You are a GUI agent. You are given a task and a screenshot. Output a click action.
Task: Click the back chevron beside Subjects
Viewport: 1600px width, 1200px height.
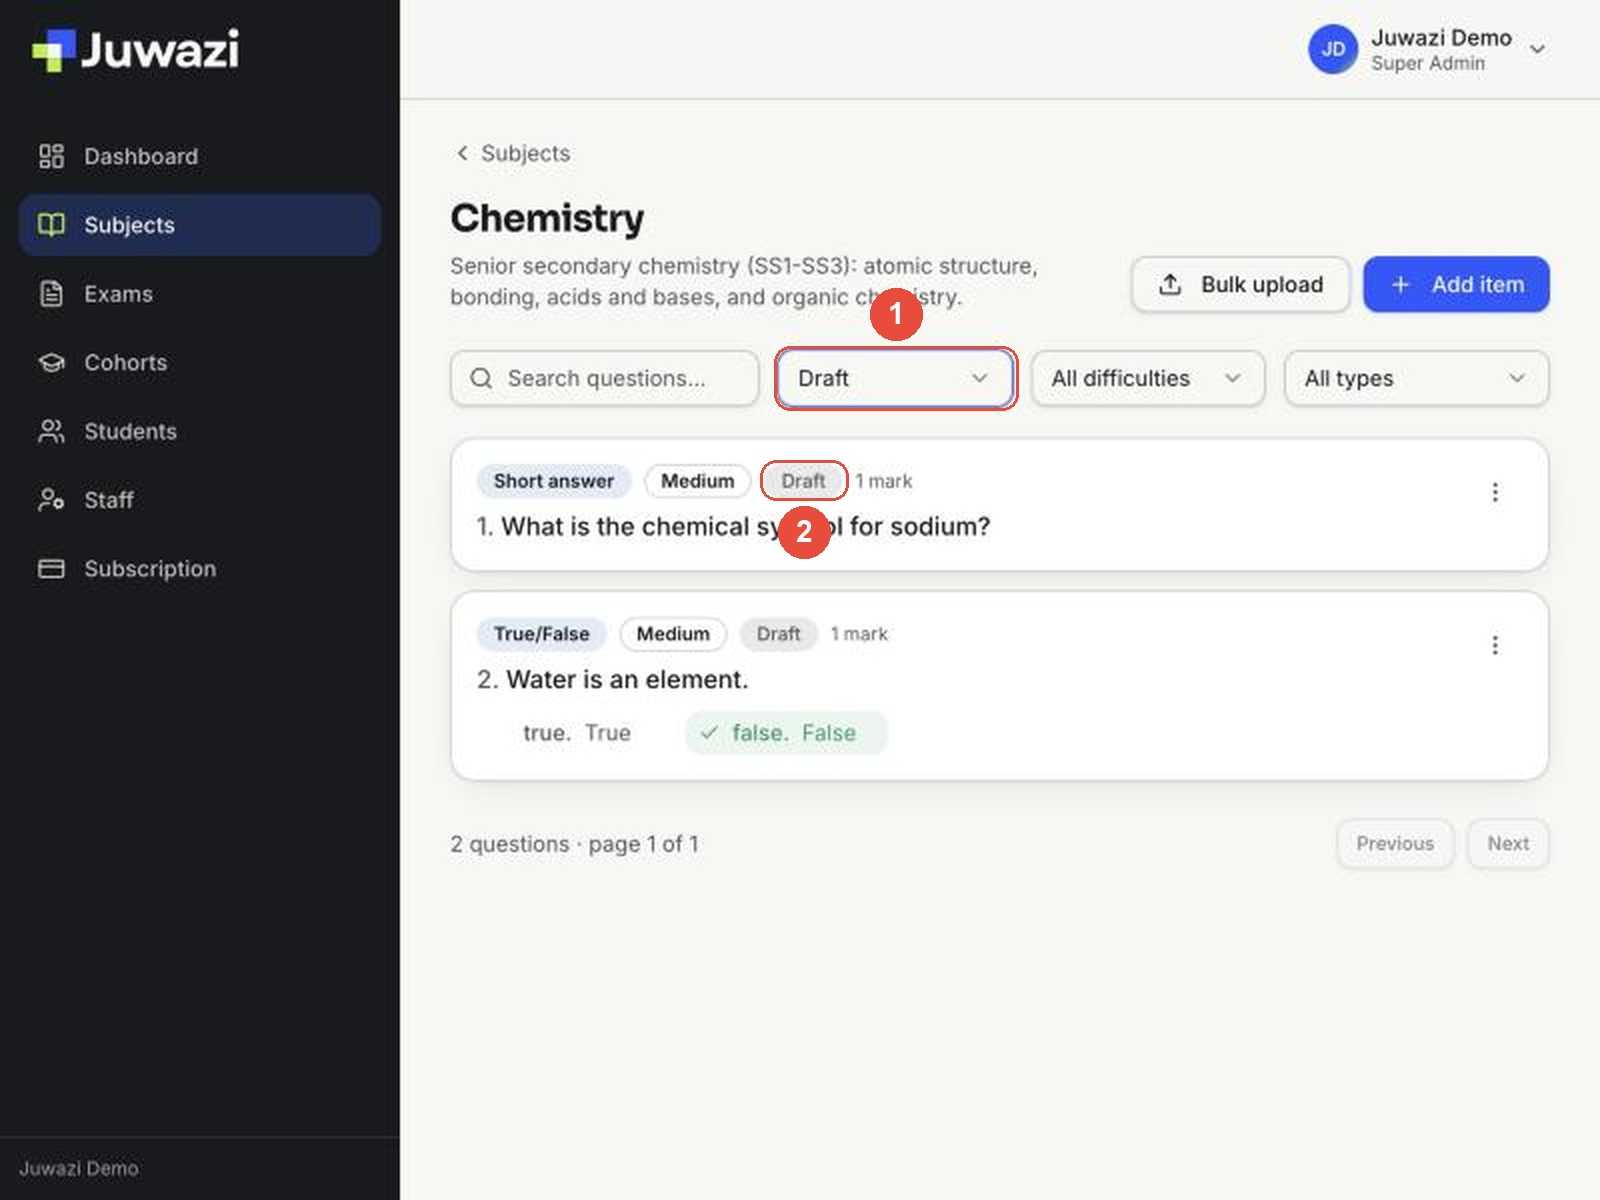pyautogui.click(x=462, y=153)
